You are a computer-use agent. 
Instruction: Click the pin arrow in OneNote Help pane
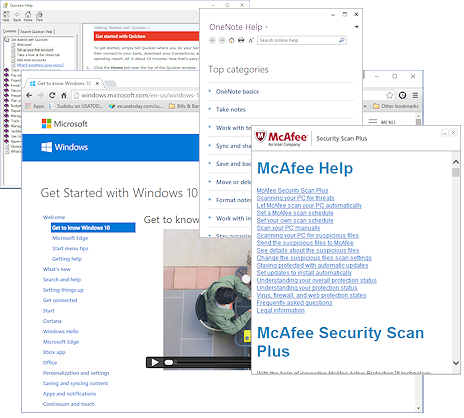356,26
